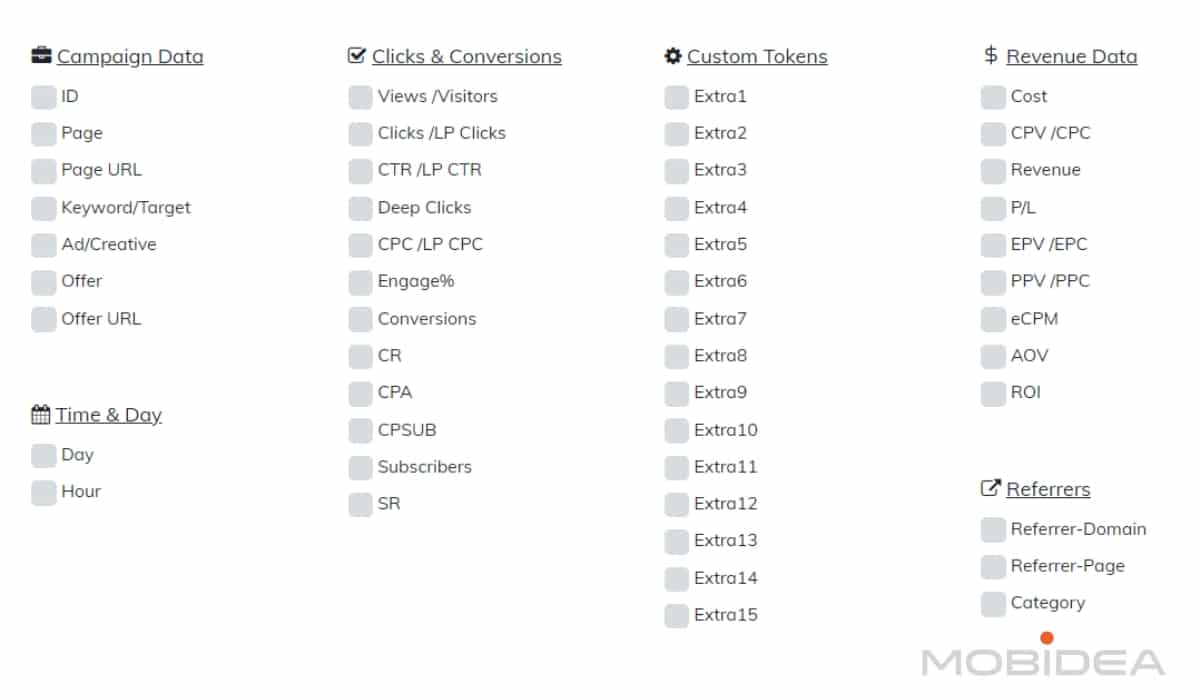Select the Custom Tokens heading
Image resolution: width=1200 pixels, height=700 pixels.
click(x=757, y=57)
